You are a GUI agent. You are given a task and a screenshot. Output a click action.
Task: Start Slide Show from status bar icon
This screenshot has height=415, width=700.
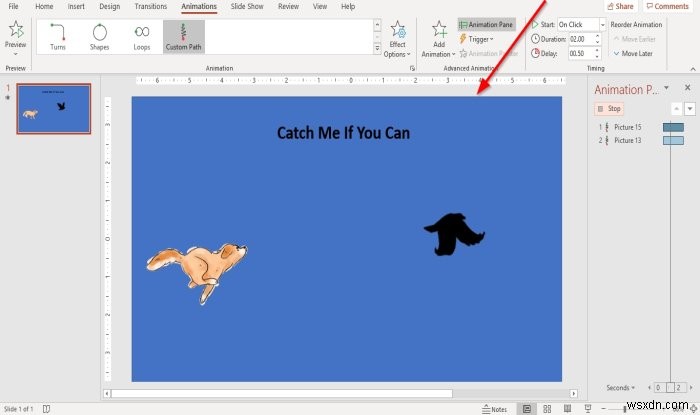pyautogui.click(x=588, y=409)
